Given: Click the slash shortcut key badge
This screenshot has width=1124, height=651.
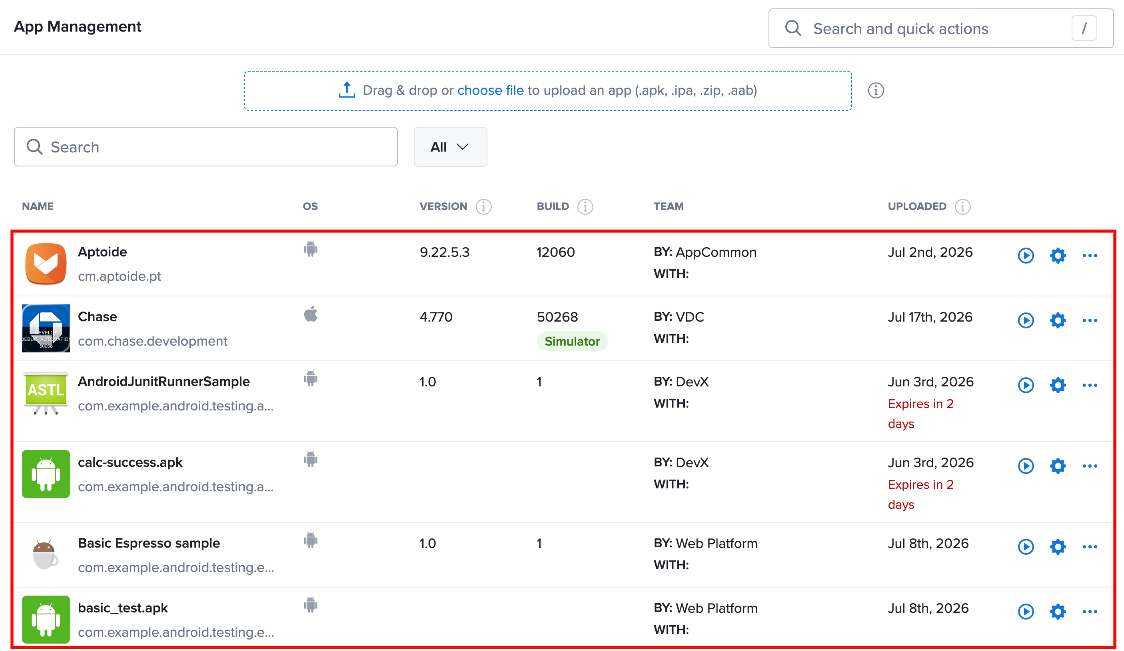Looking at the screenshot, I should 1084,29.
